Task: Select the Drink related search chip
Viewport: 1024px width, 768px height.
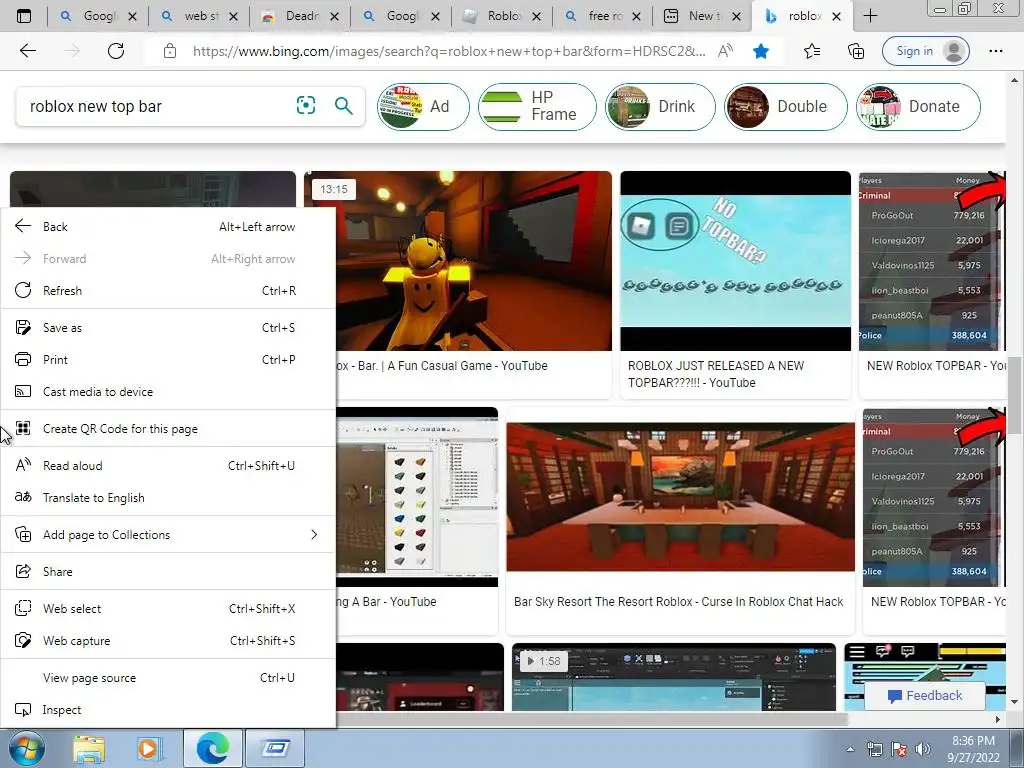Action: pos(660,106)
